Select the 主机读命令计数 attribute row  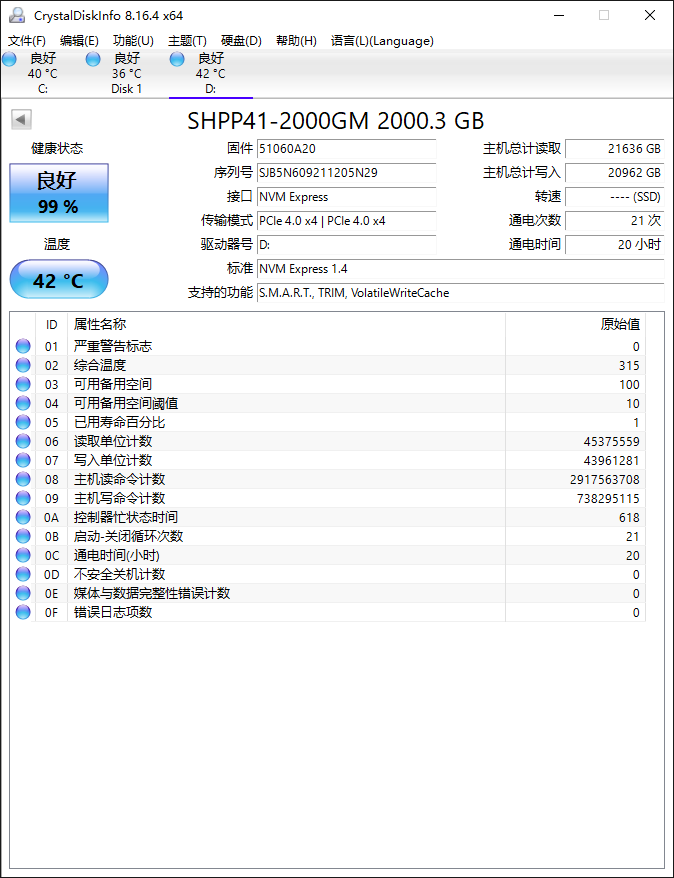328,480
